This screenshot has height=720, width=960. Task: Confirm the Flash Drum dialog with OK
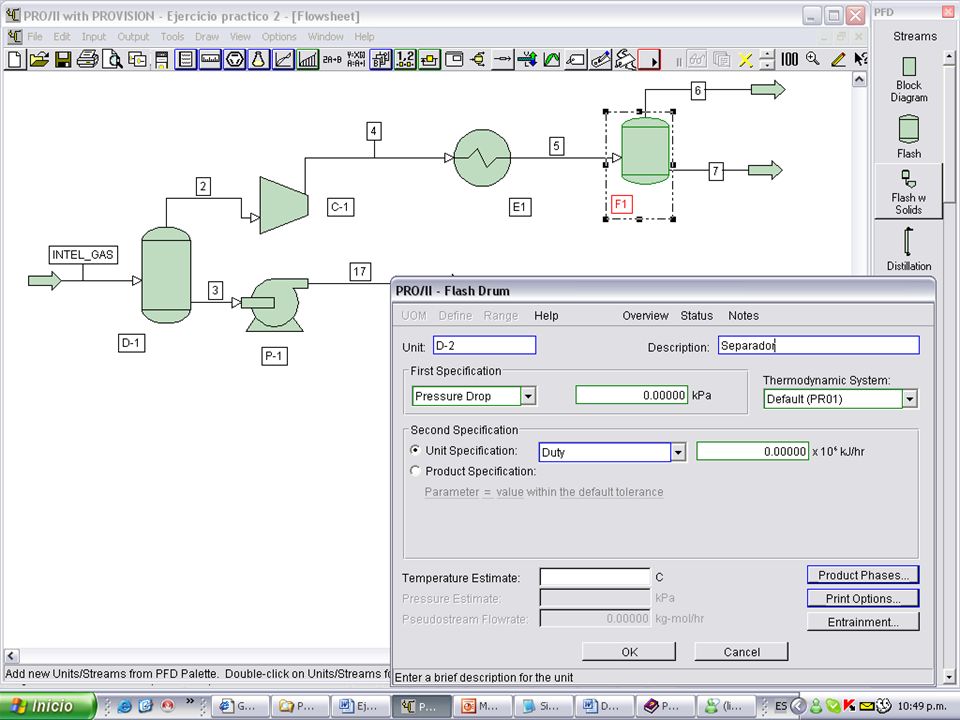629,652
